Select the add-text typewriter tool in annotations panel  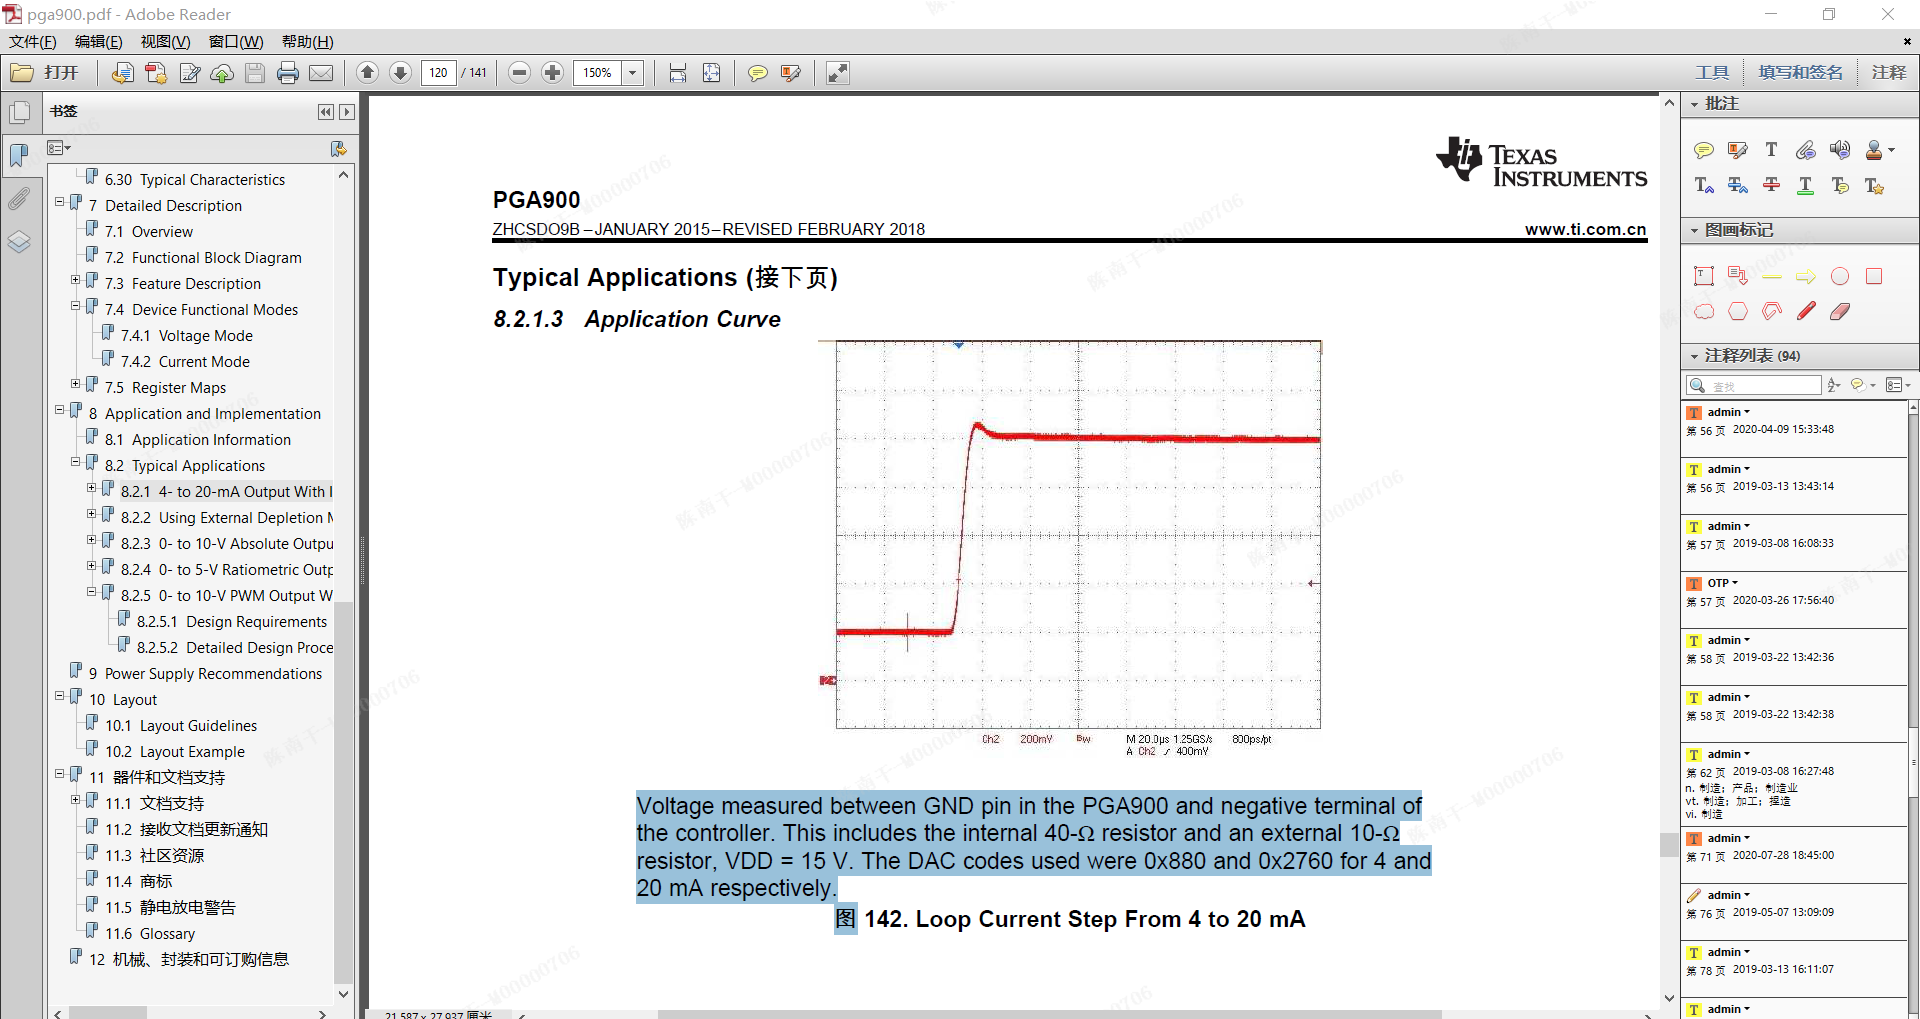click(x=1771, y=150)
